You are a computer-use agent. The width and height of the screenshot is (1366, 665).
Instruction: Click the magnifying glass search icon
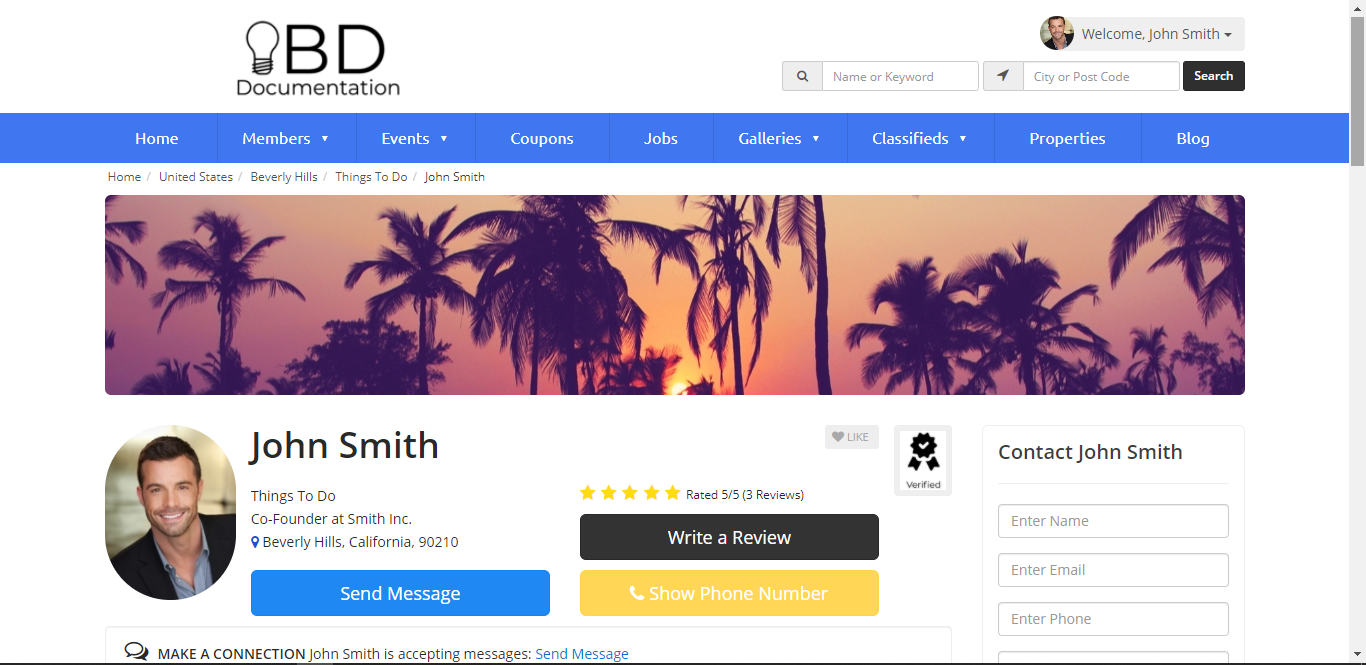pos(802,76)
